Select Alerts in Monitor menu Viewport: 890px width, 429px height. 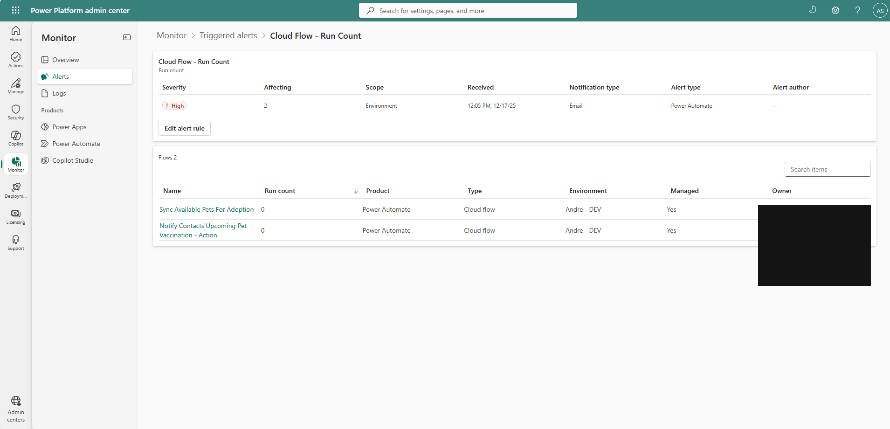click(x=85, y=76)
